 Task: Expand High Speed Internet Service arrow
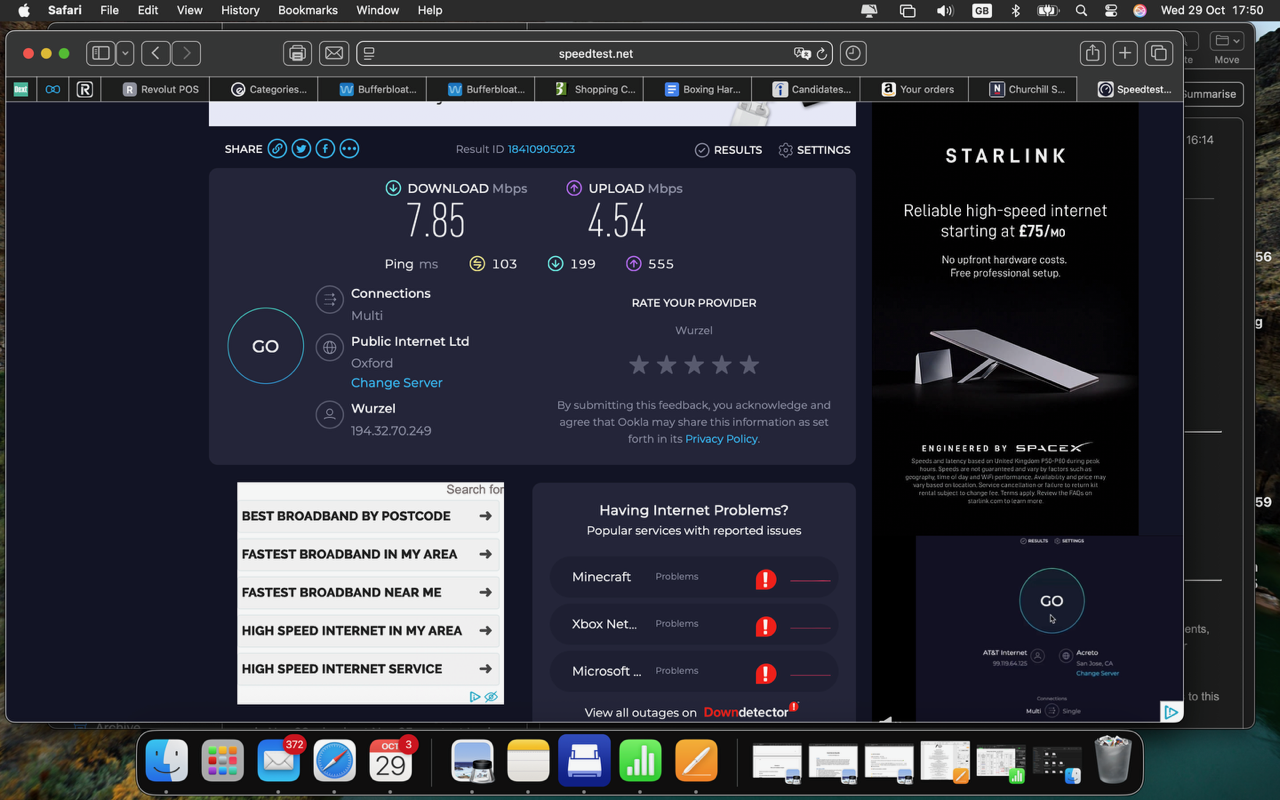coord(485,669)
